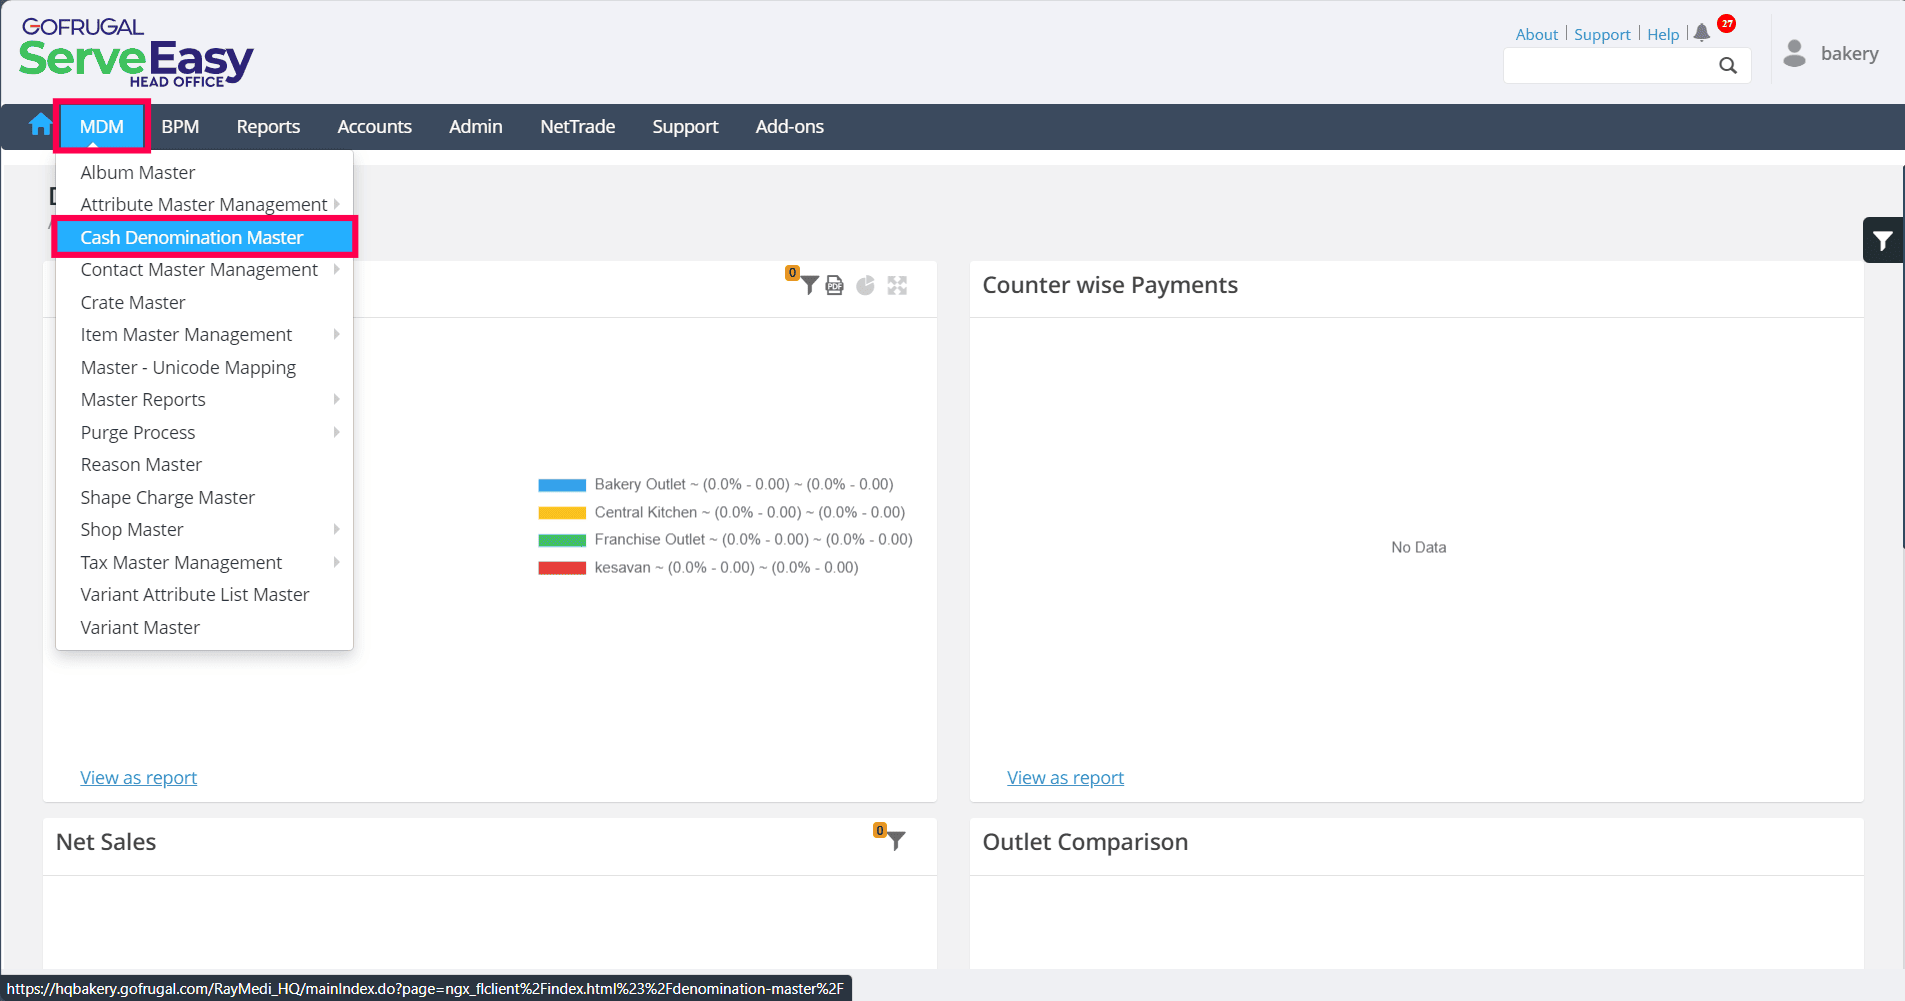Click the page vertical scrollbar
Viewport: 1905px width, 1001px height.
tap(1901, 357)
